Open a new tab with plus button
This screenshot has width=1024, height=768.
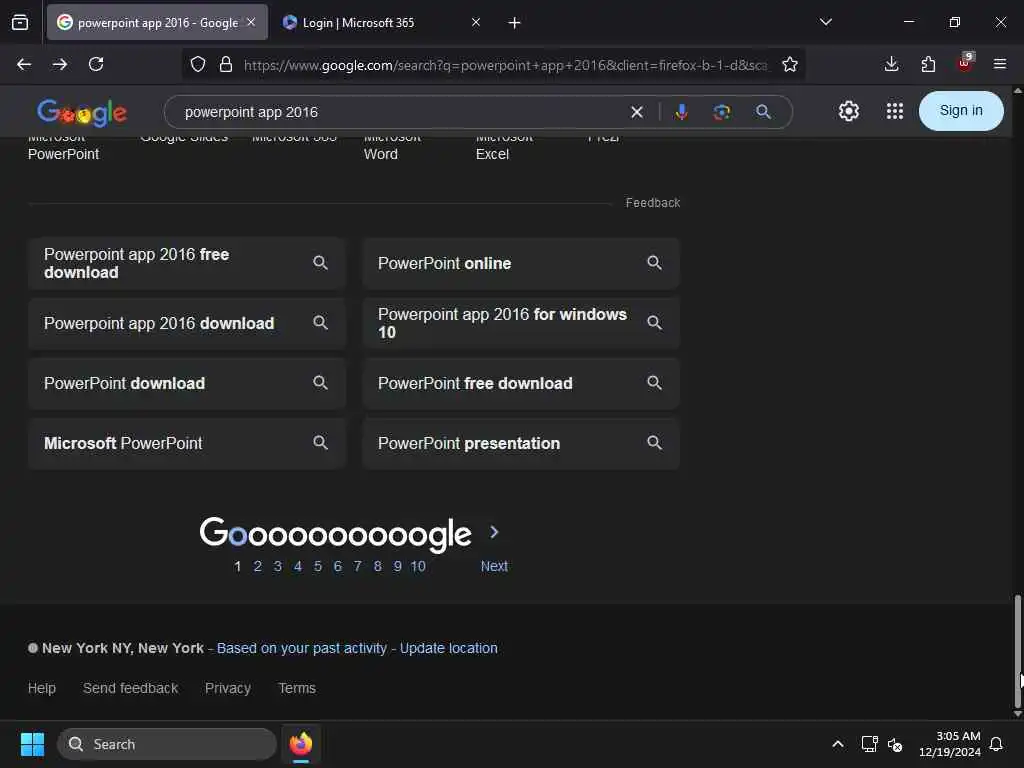(514, 22)
